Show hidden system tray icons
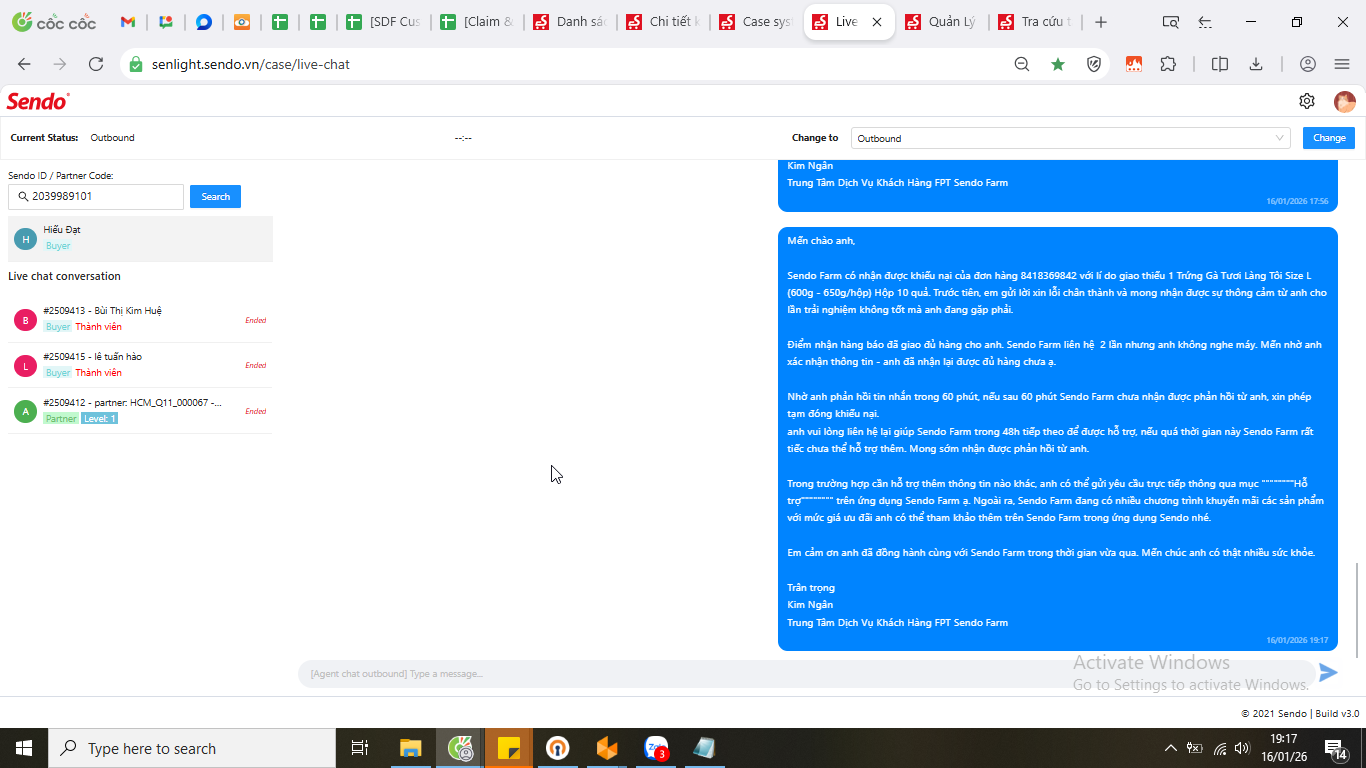Viewport: 1366px width, 768px height. 1171,748
